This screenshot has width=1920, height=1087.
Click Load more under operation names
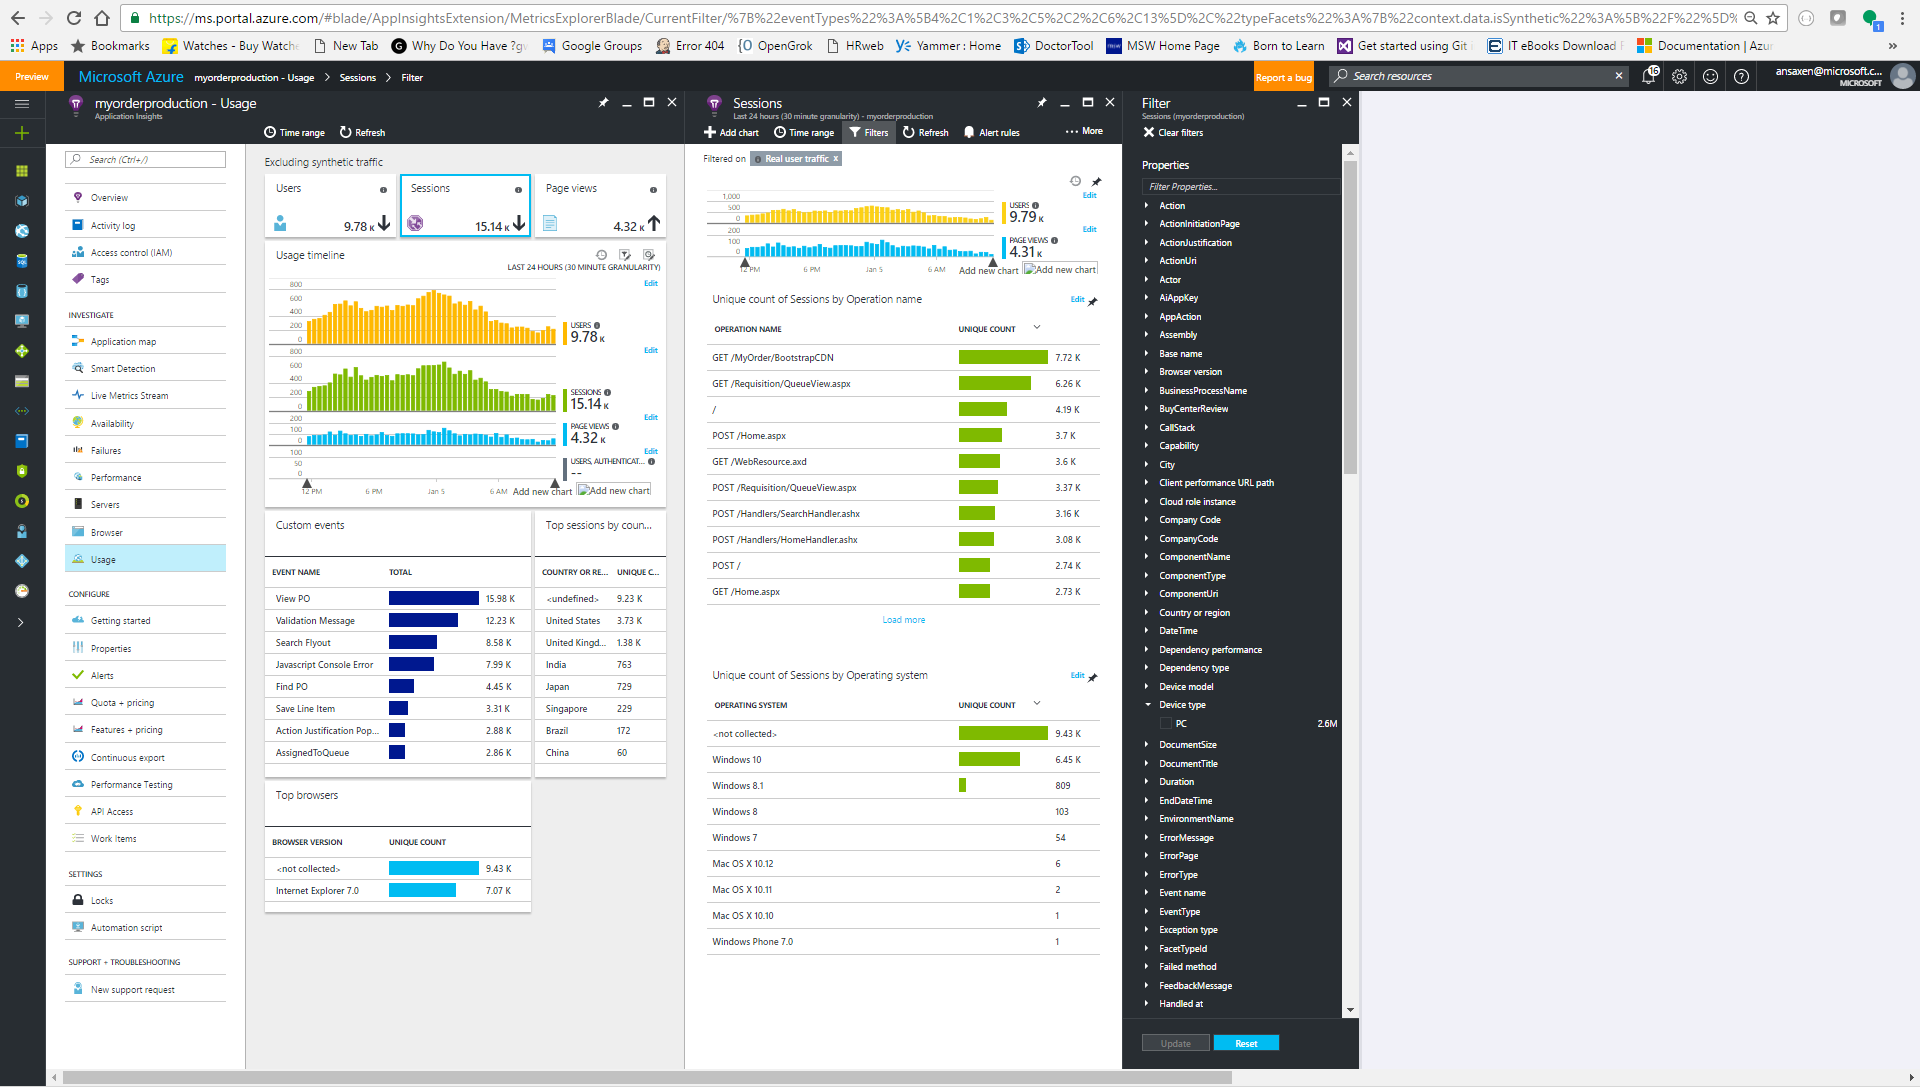point(903,620)
